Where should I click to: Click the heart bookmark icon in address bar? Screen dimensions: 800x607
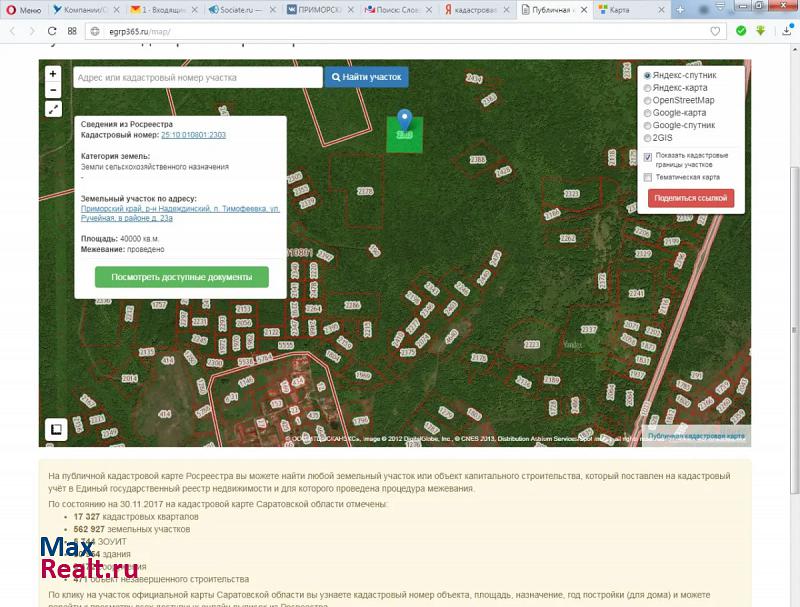click(715, 31)
